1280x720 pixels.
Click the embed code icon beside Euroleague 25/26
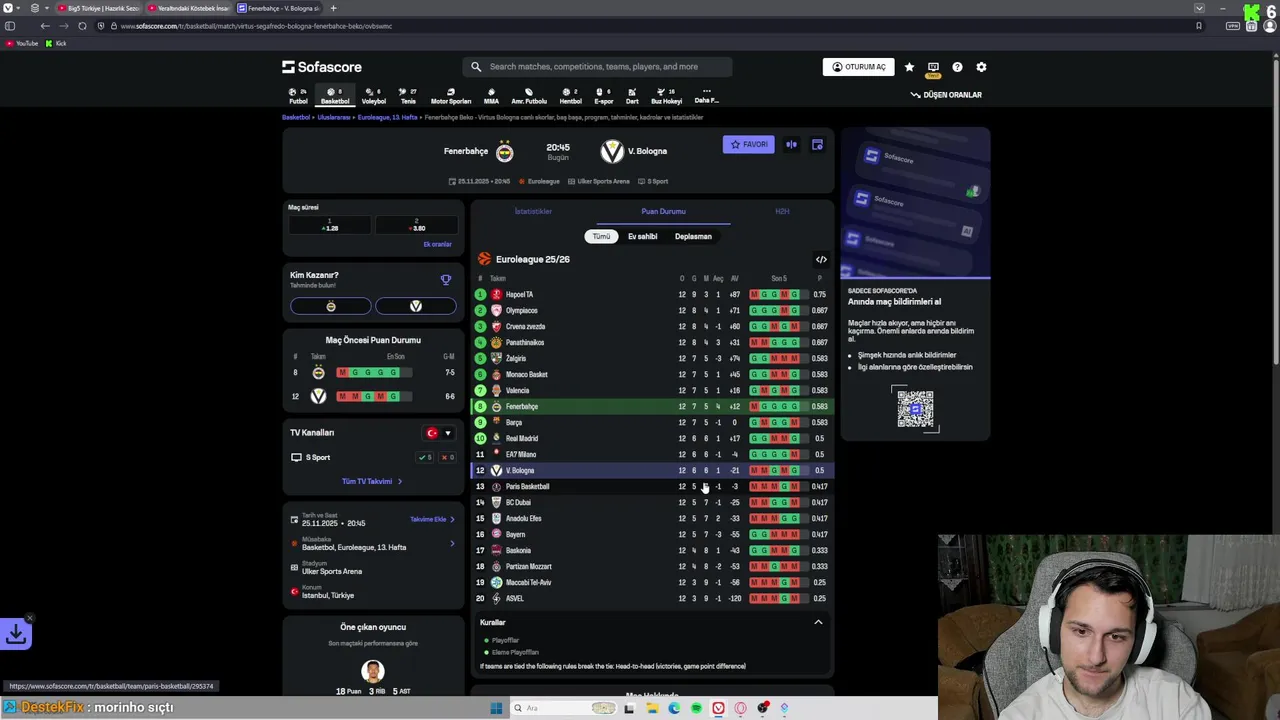pyautogui.click(x=821, y=259)
